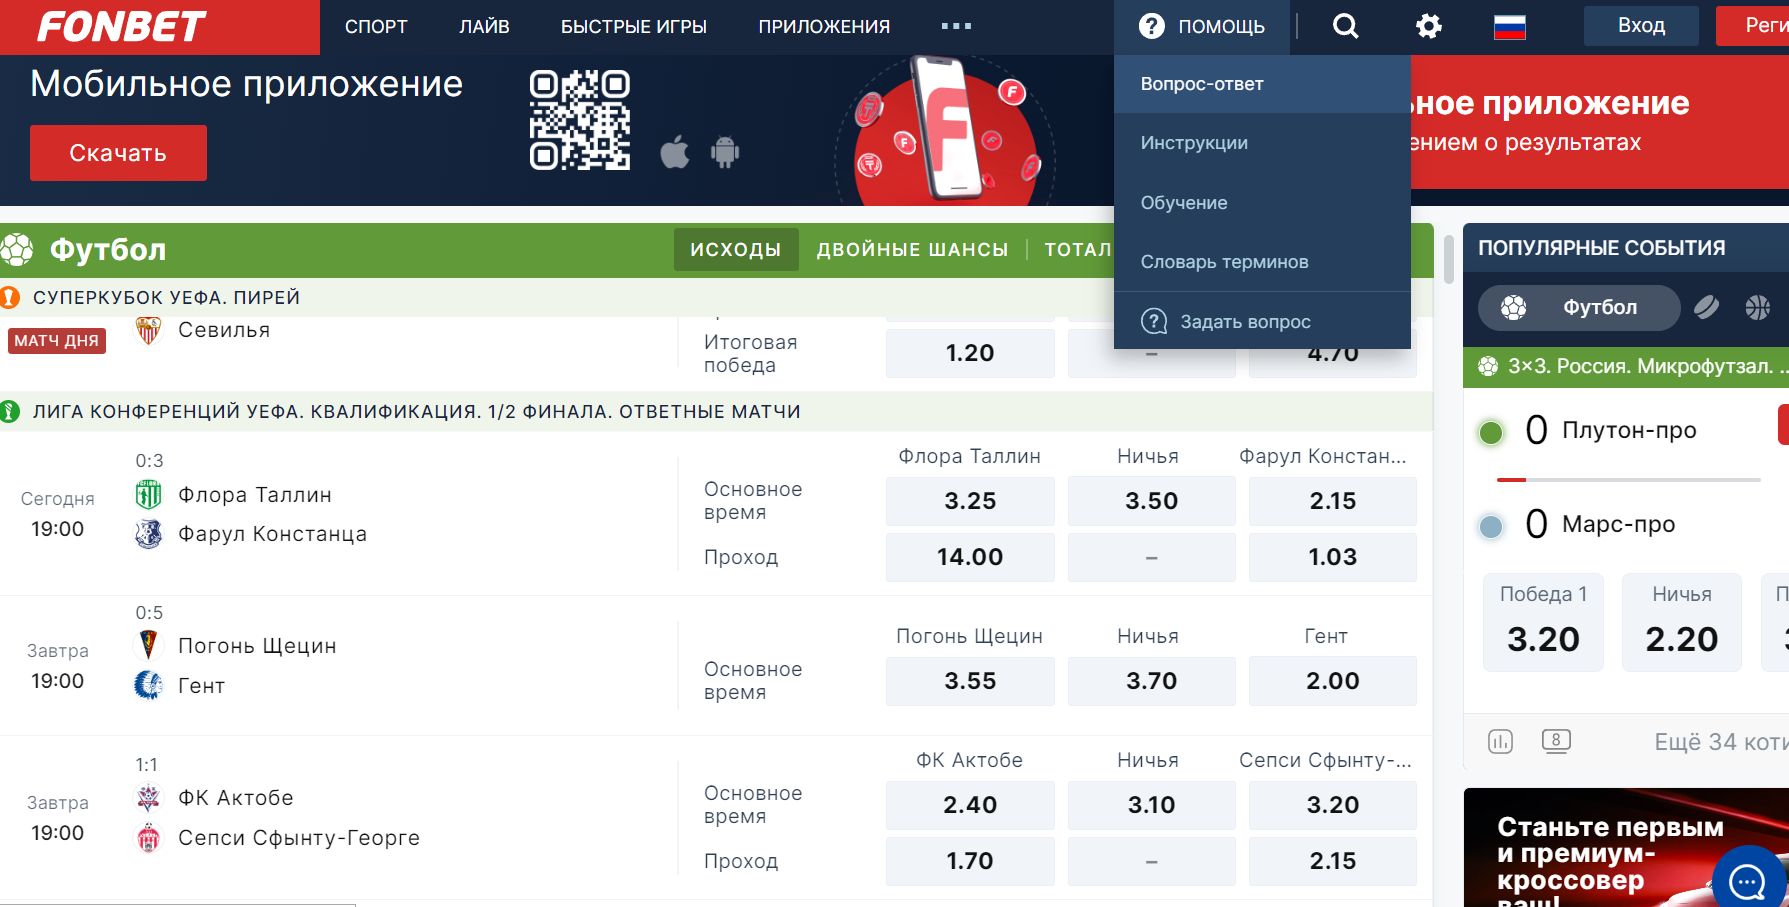This screenshot has height=907, width=1789.
Task: Select Вопрос-ответ from the help menu
Action: click(x=1262, y=84)
